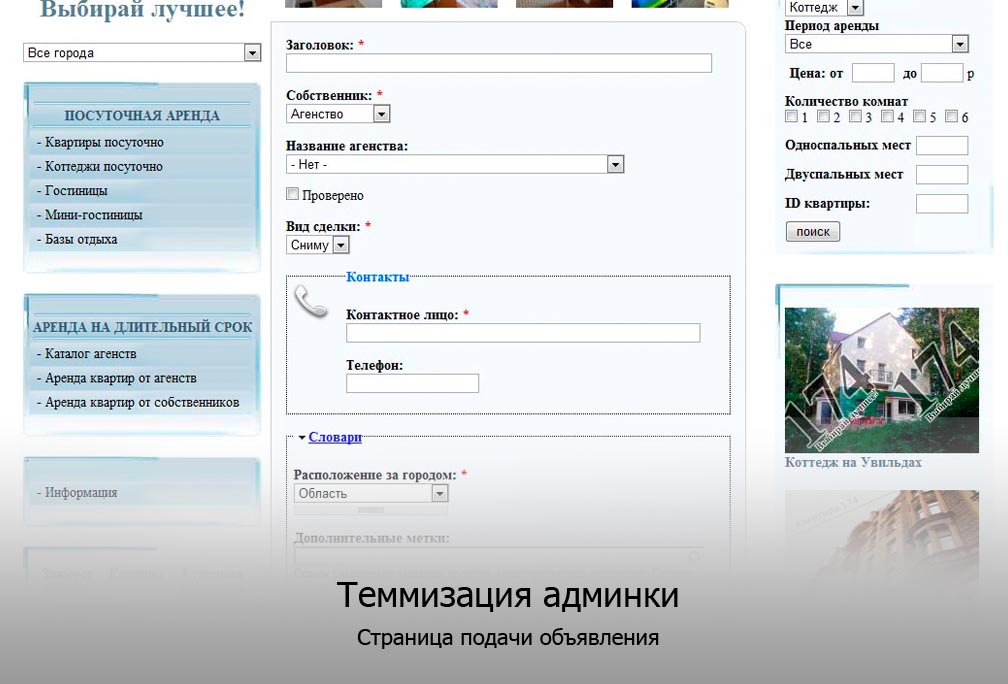Click the АРЕНДА НА ДЛИТЕЛЬНЫЙ СРОК heading
The width and height of the screenshot is (1008, 684).
(x=143, y=327)
